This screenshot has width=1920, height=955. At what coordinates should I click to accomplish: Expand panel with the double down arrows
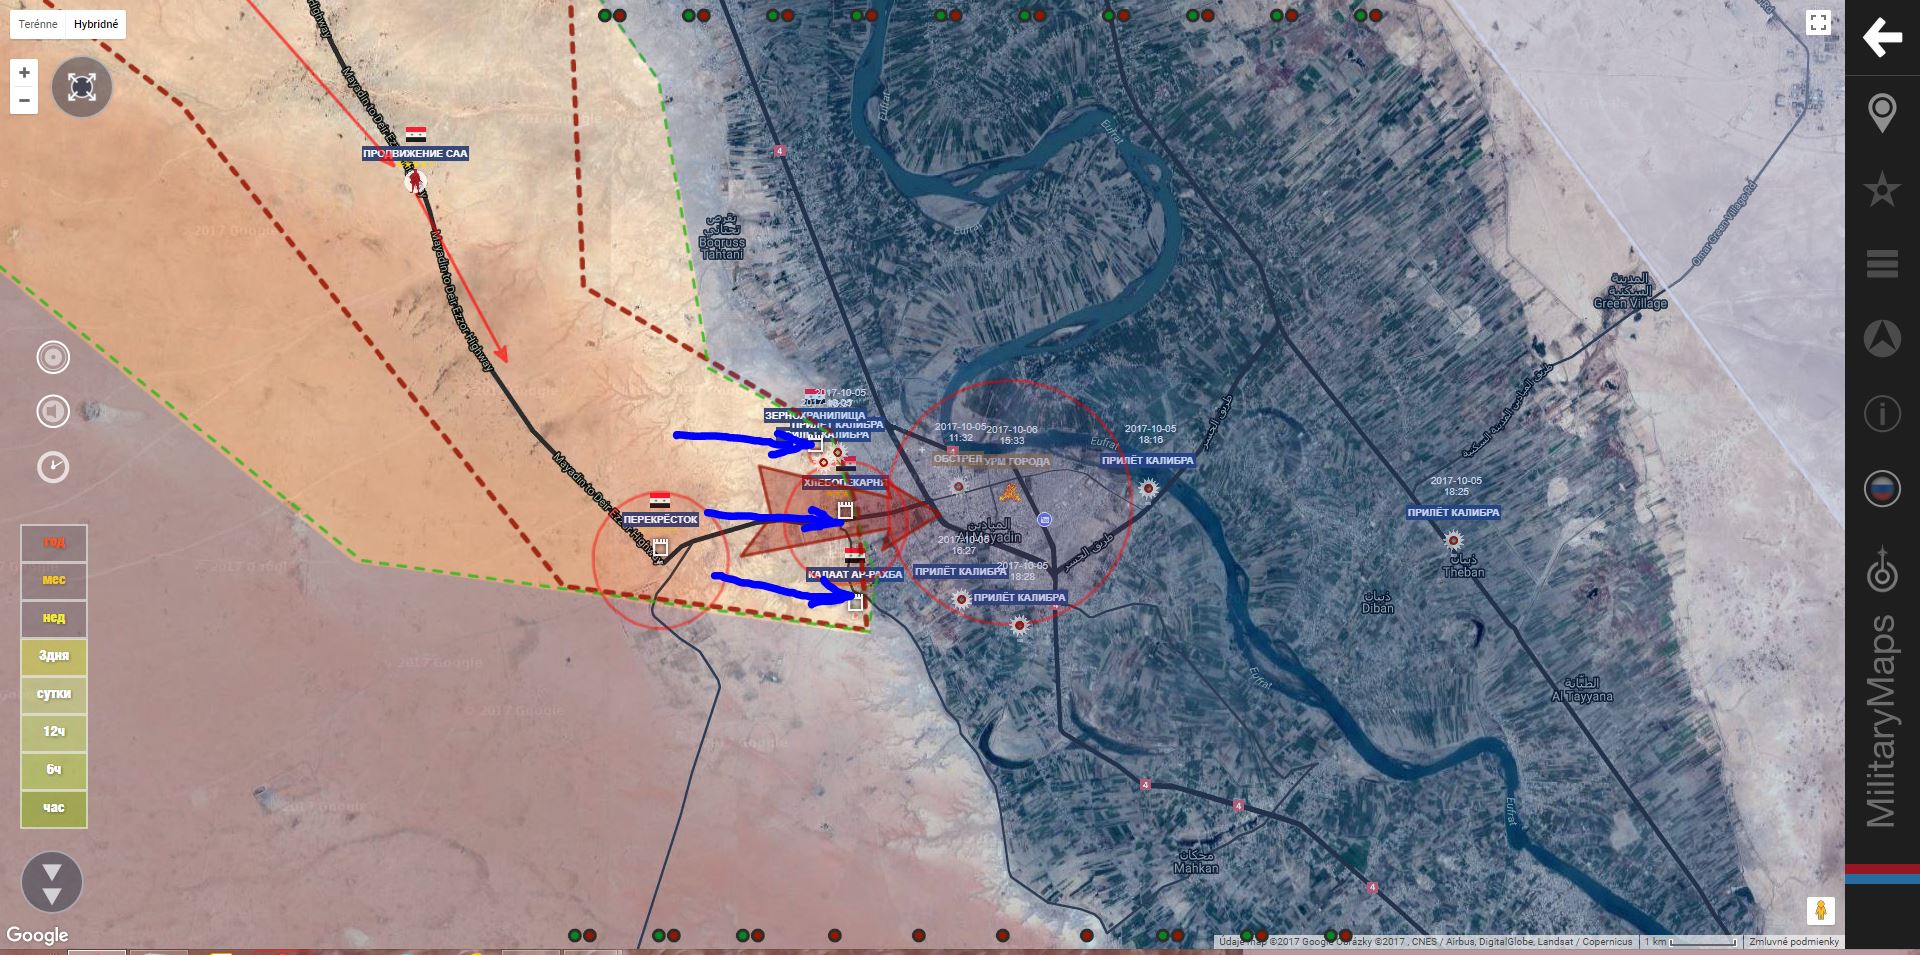tap(52, 882)
